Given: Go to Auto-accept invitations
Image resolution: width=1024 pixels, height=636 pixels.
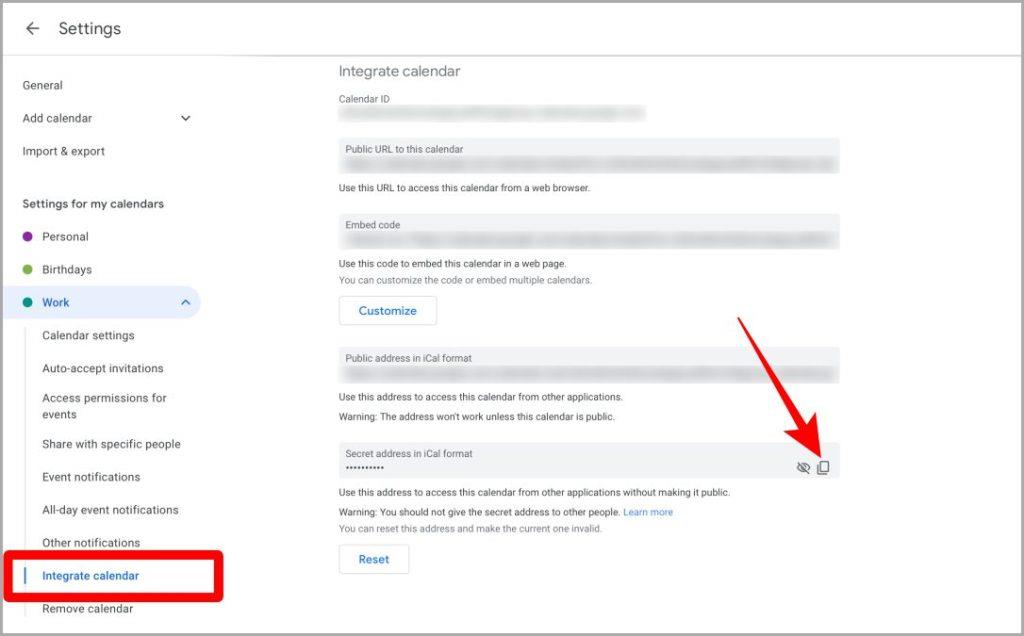Looking at the screenshot, I should pos(103,368).
